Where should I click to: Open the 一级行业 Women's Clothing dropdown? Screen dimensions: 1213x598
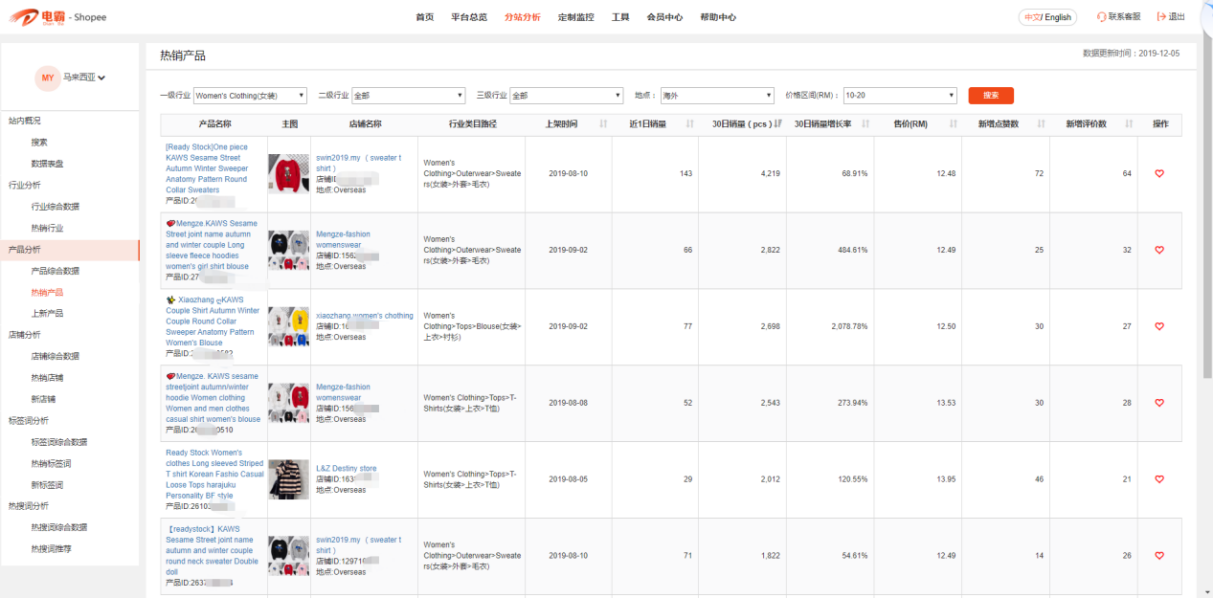pos(250,96)
